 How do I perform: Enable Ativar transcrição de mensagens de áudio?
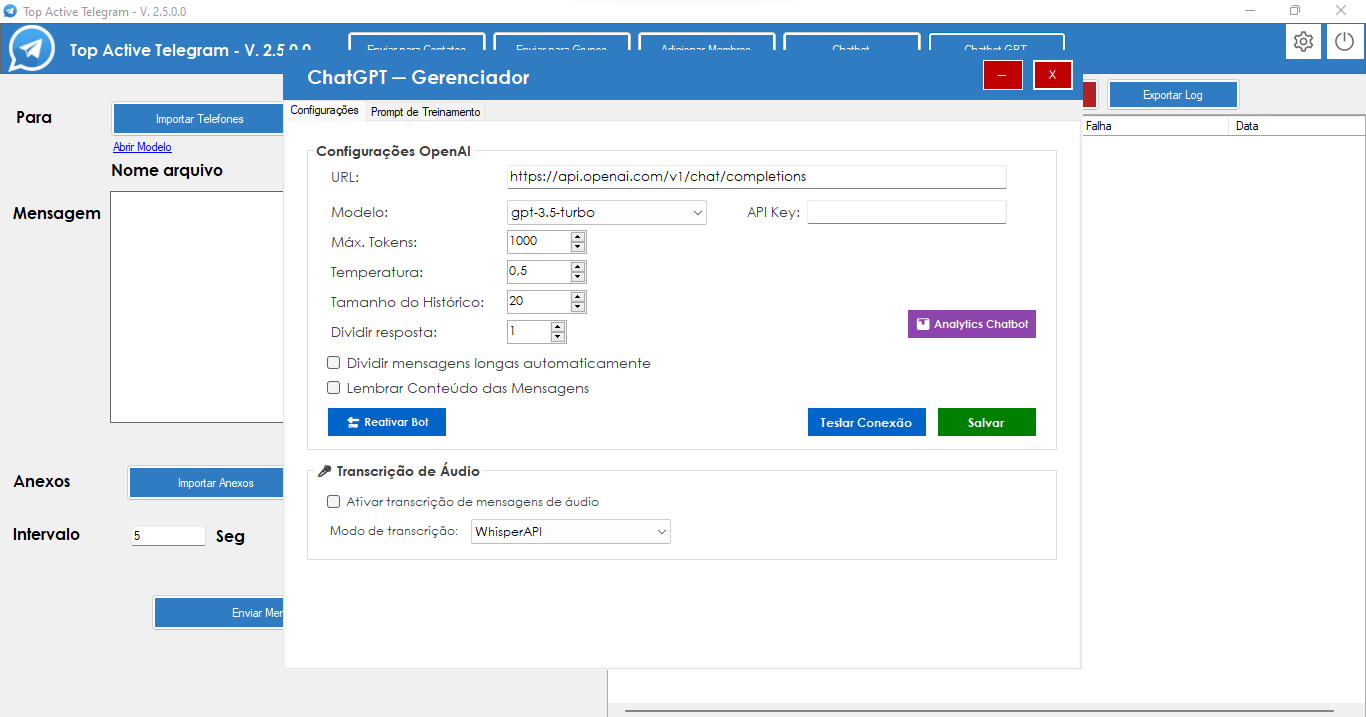[334, 502]
